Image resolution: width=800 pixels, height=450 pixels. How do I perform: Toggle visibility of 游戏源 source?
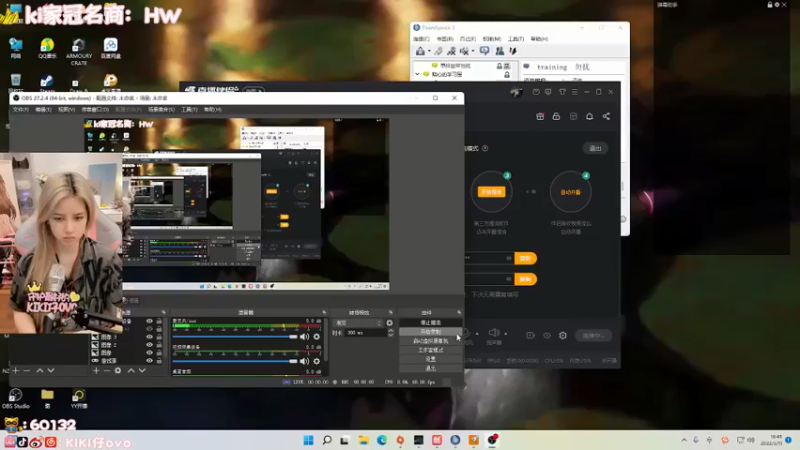click(x=149, y=360)
